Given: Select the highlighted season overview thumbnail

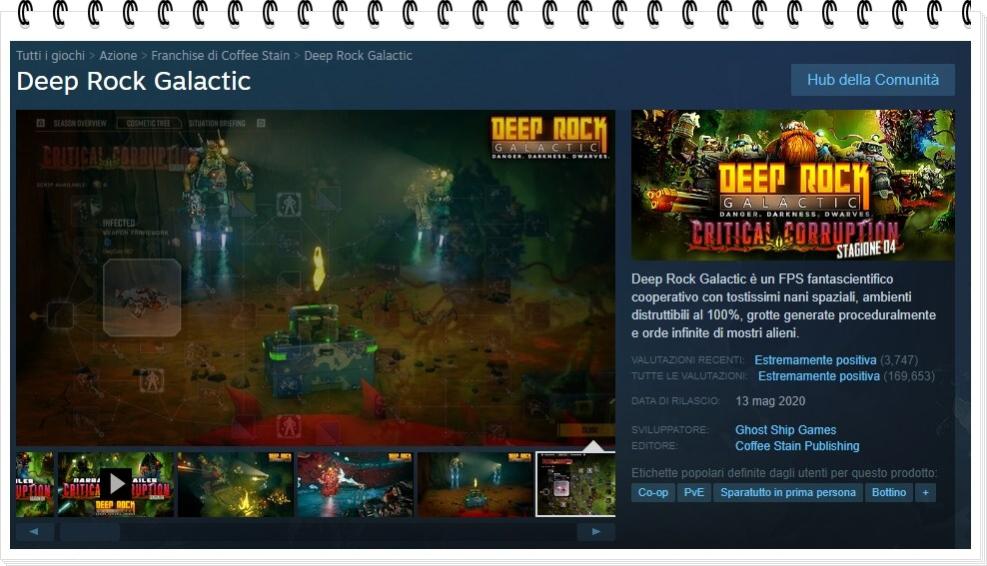Looking at the screenshot, I should [575, 484].
